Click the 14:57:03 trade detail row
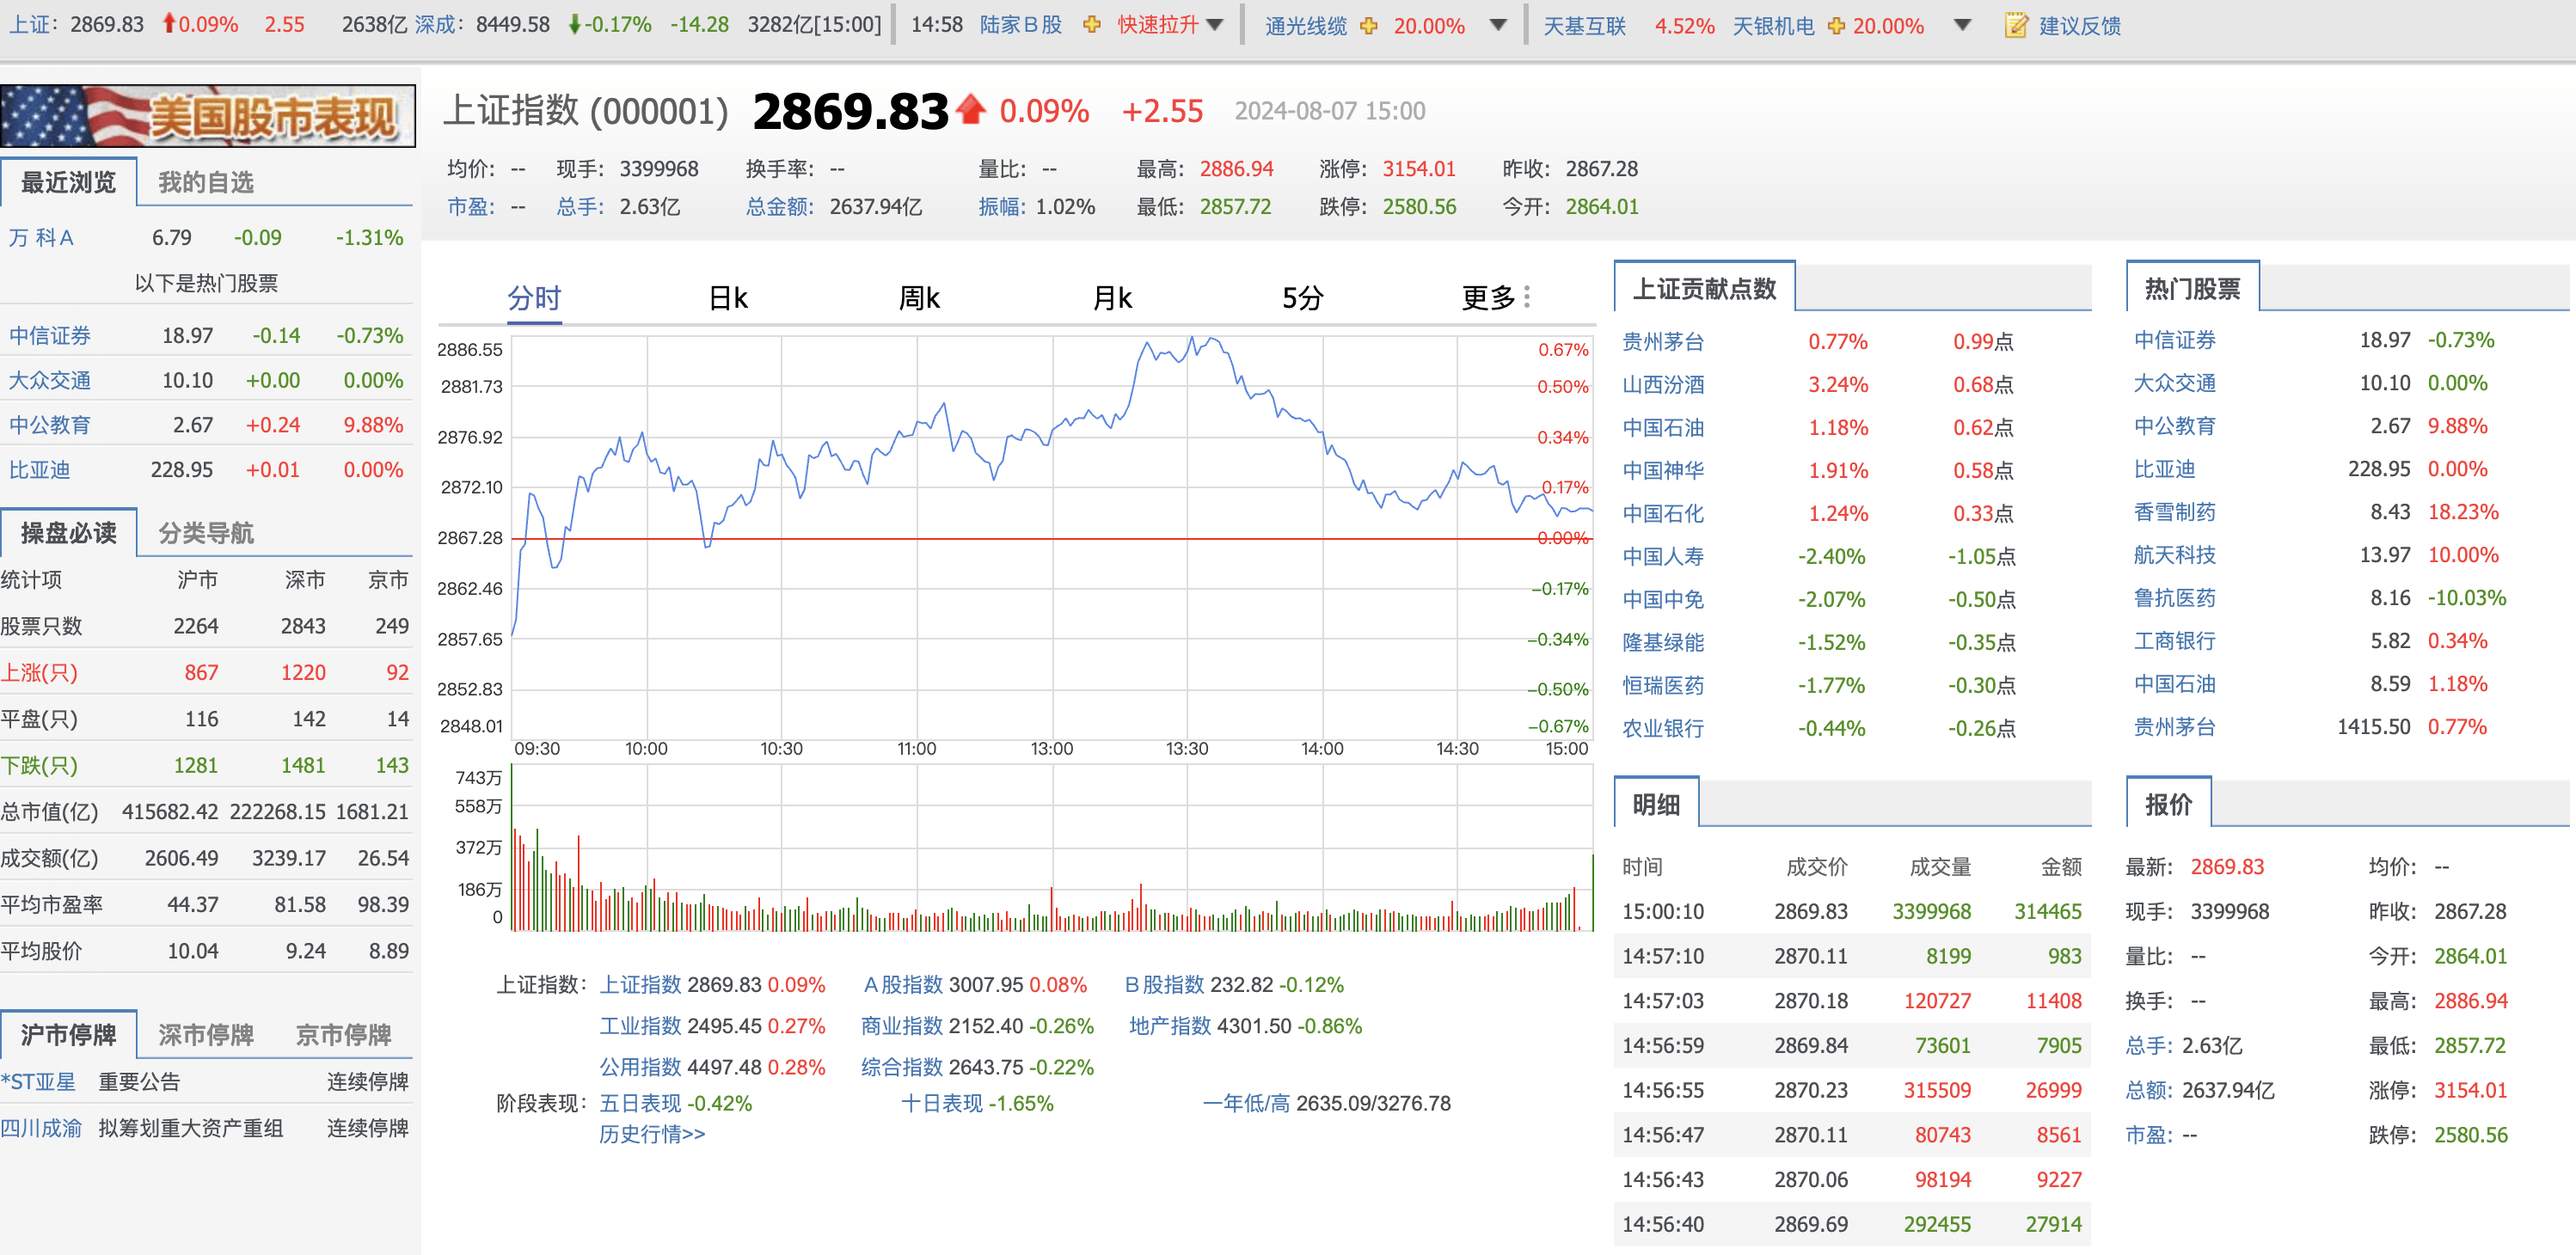The image size is (2576, 1255). pos(1851,1001)
